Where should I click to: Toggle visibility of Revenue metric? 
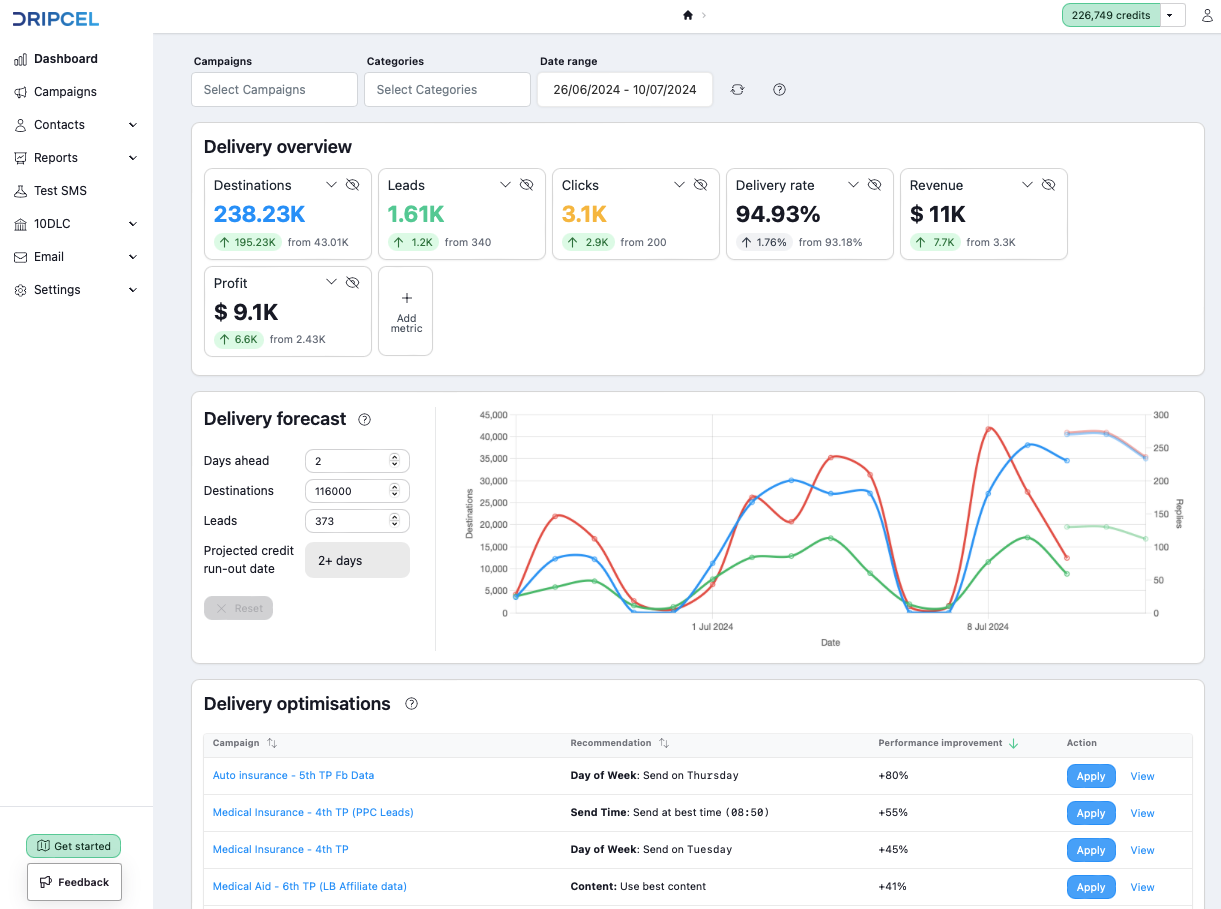pos(1048,185)
